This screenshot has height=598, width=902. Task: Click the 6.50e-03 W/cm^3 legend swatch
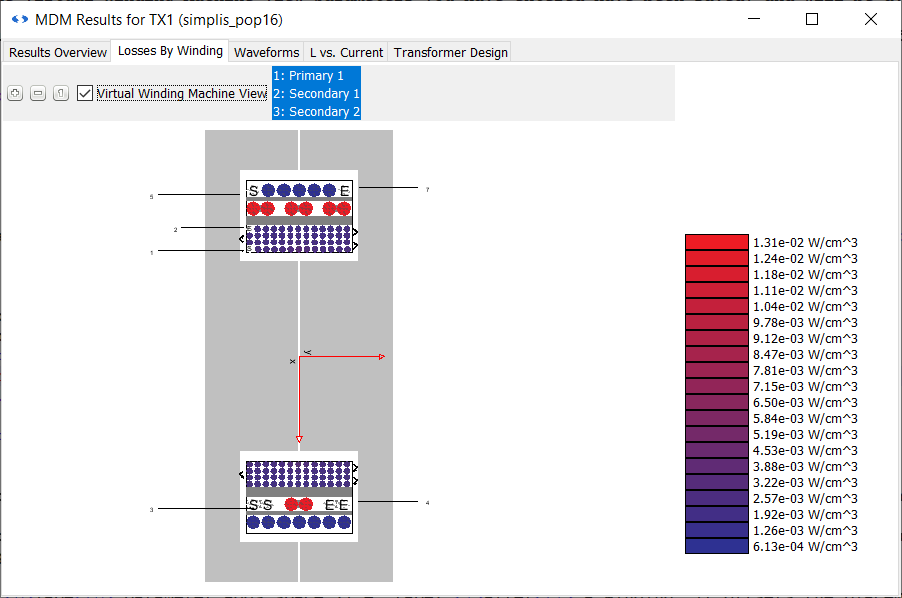716,402
